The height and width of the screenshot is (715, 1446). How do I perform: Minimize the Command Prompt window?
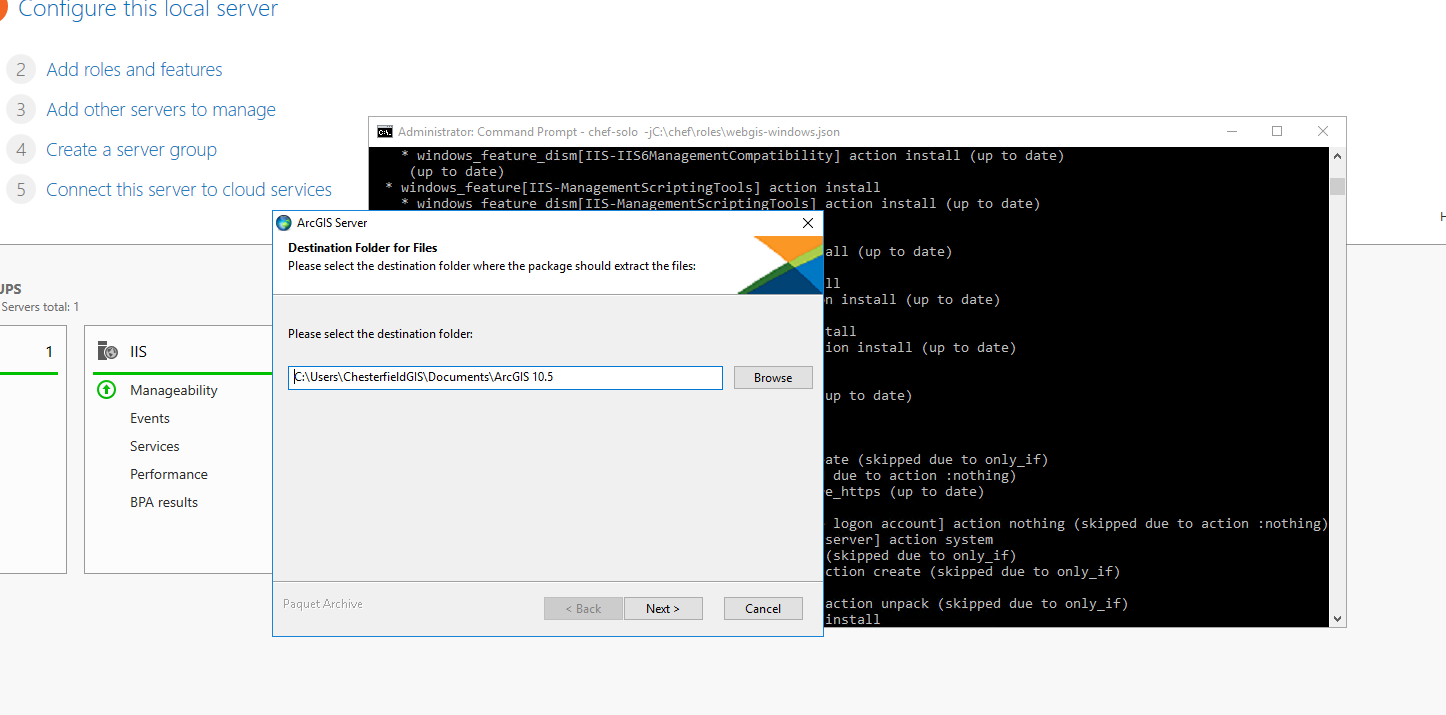coord(1231,131)
